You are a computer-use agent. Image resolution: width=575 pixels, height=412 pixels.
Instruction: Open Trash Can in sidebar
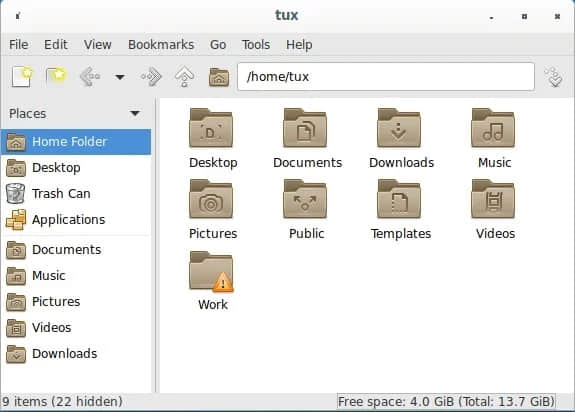[x=76, y=194]
